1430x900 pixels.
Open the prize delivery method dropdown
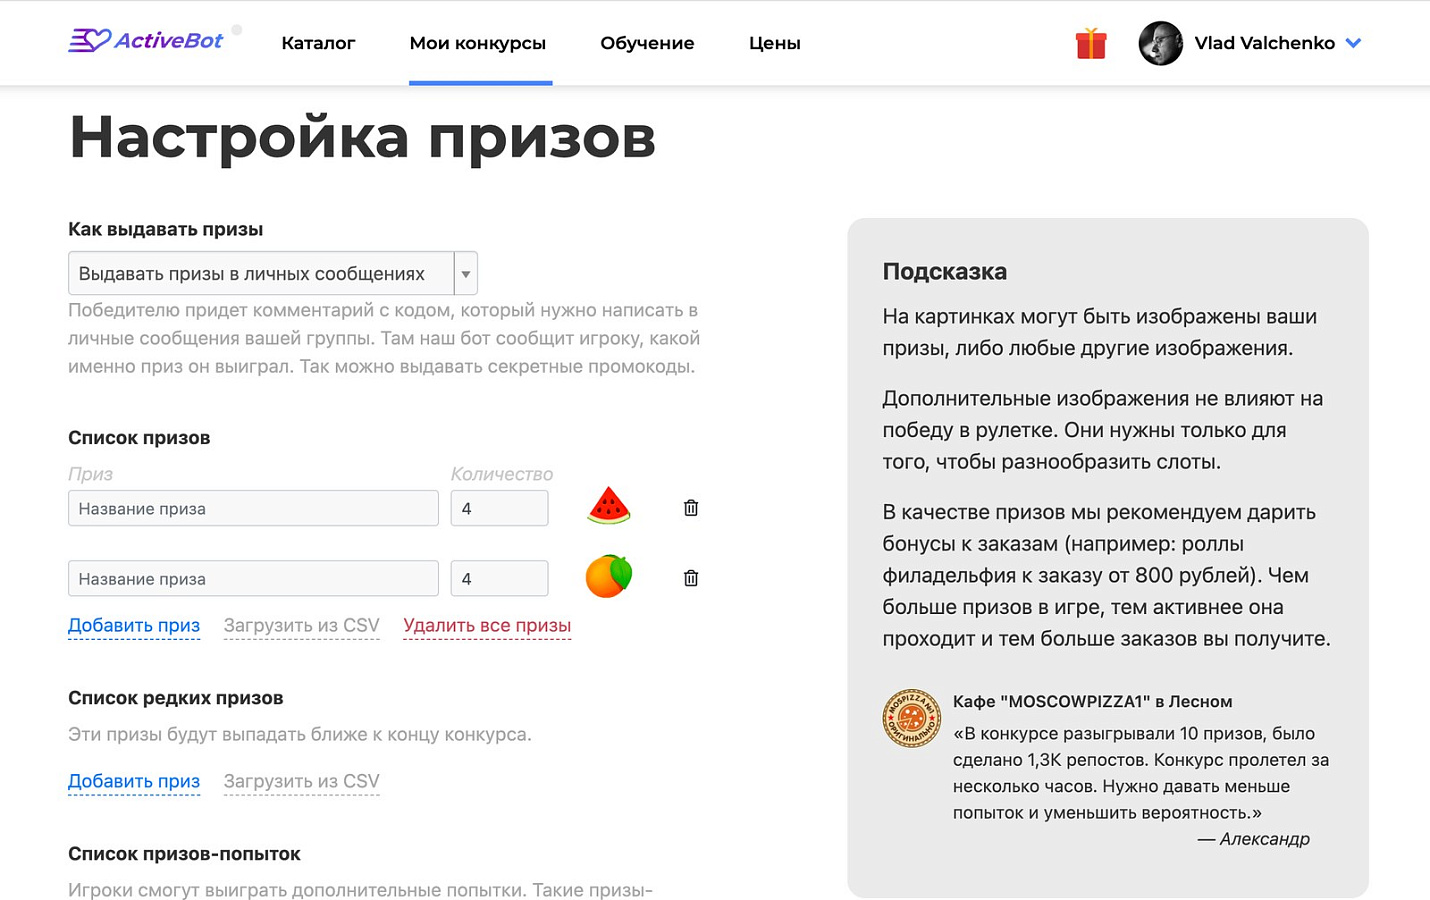click(x=273, y=273)
